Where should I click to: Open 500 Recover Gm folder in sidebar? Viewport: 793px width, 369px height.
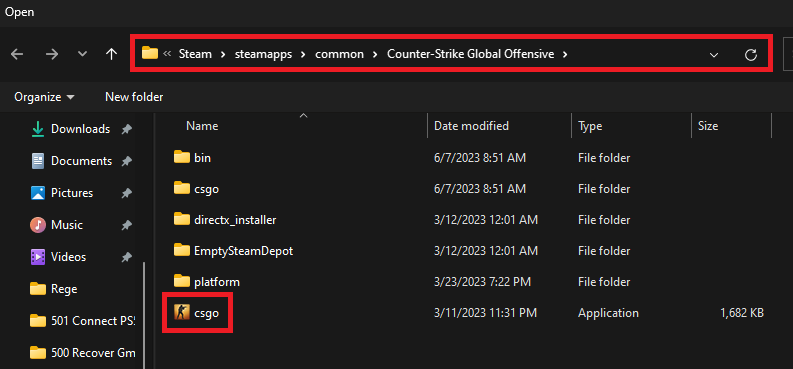pyautogui.click(x=93, y=353)
